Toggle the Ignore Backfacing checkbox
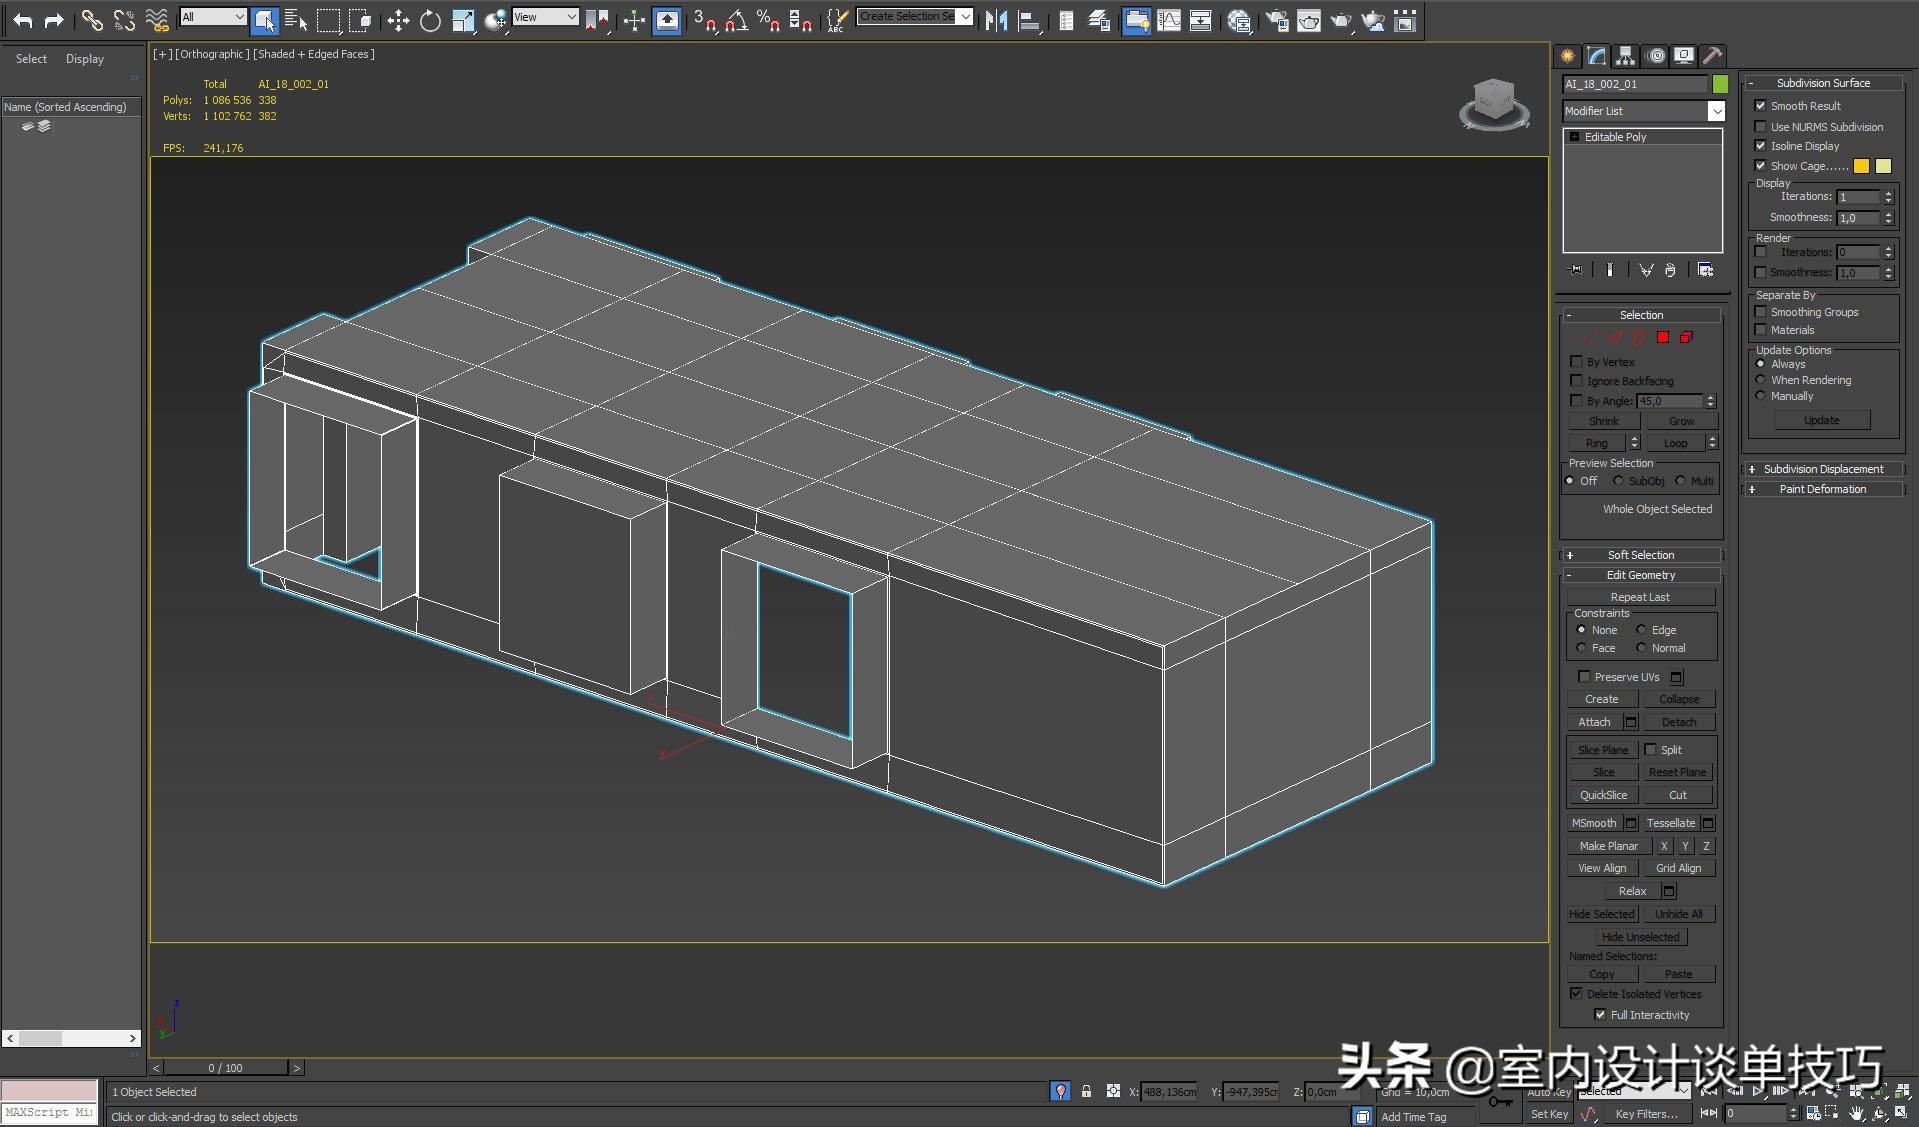 click(x=1577, y=381)
